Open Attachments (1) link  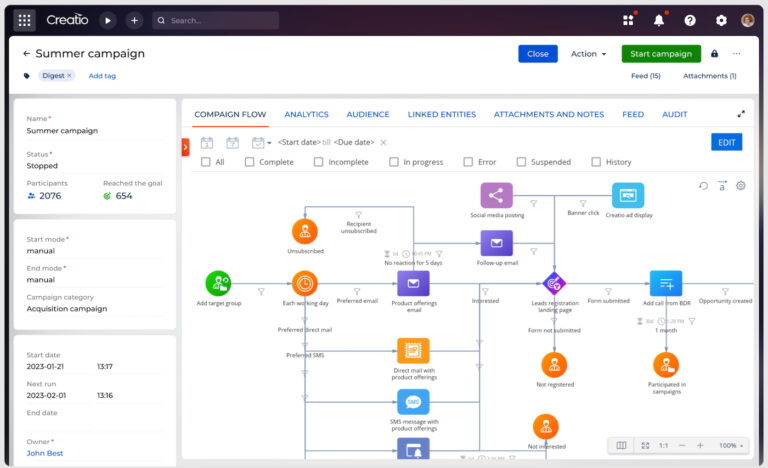pyautogui.click(x=710, y=75)
